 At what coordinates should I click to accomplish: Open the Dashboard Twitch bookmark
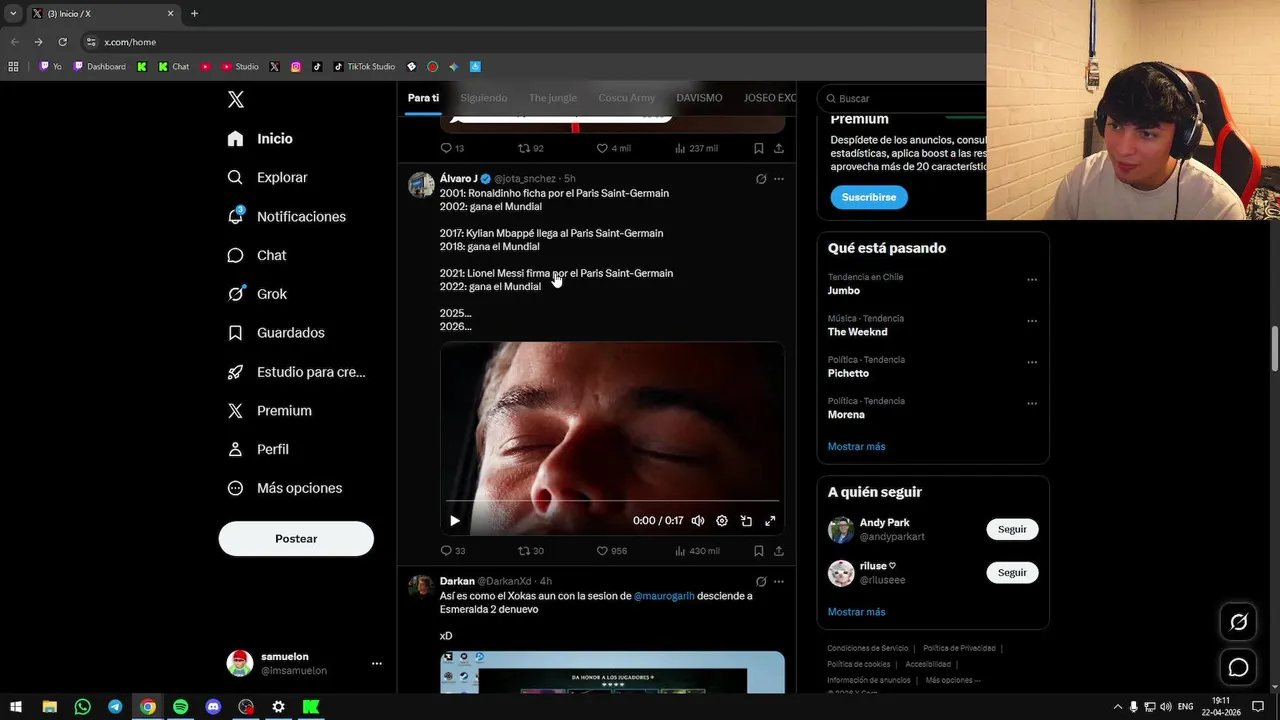tap(99, 67)
